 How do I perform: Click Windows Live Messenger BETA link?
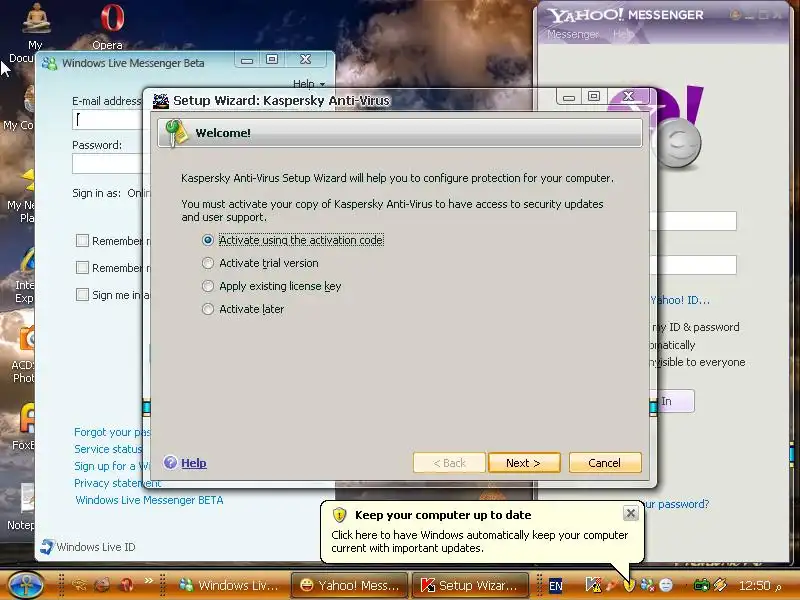pos(149,500)
